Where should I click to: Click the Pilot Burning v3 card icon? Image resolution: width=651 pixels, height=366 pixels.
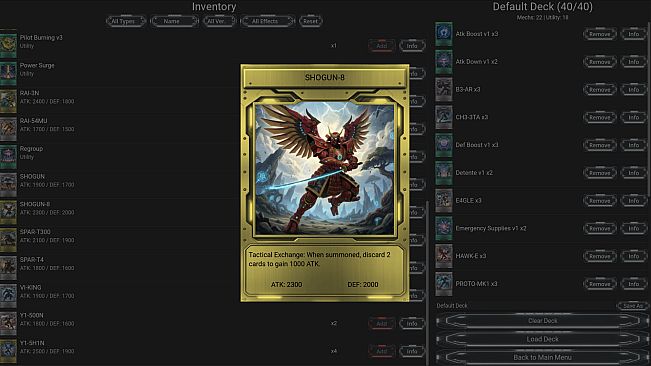pyautogui.click(x=8, y=46)
